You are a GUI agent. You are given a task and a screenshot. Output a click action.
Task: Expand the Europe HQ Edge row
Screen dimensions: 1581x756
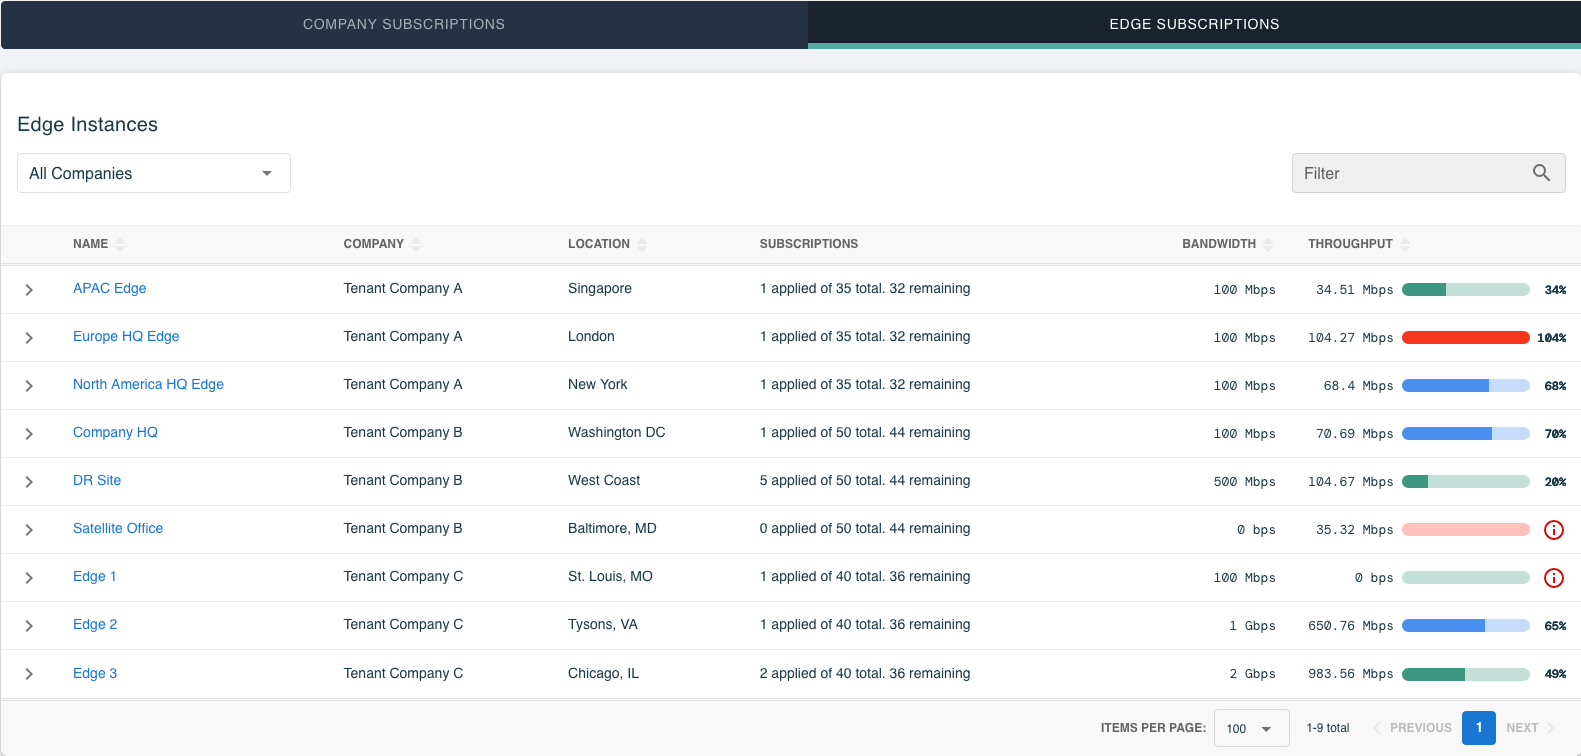[29, 338]
